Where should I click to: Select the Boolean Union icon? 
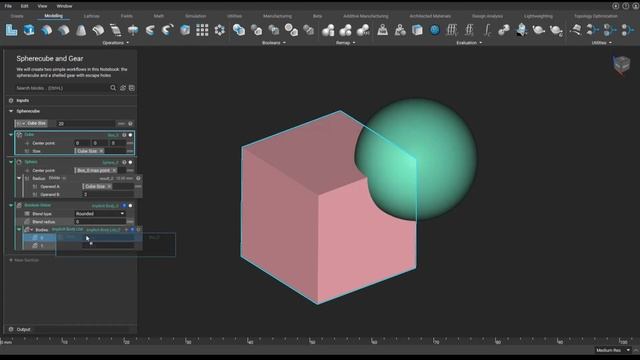(x=239, y=30)
